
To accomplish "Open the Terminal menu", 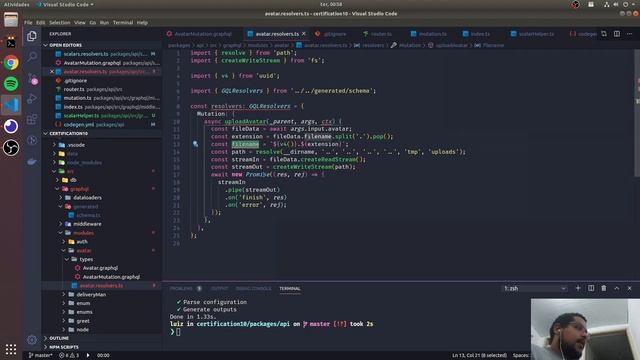I will (x=123, y=22).
